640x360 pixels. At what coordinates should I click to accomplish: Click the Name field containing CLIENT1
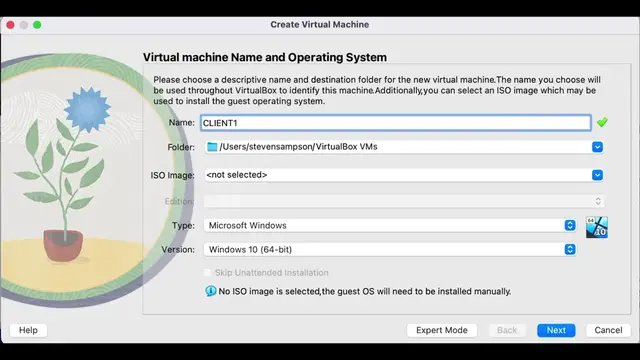coord(396,123)
